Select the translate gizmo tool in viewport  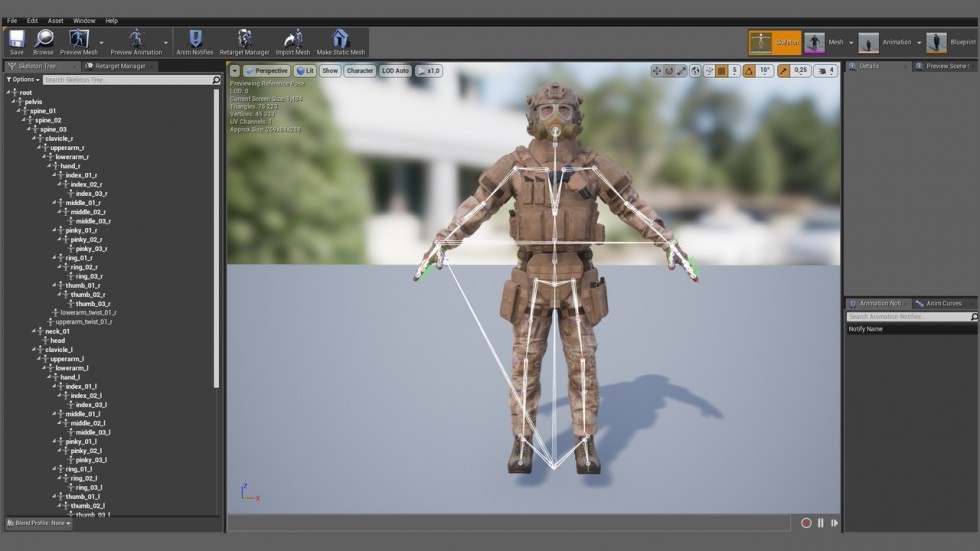(x=656, y=71)
